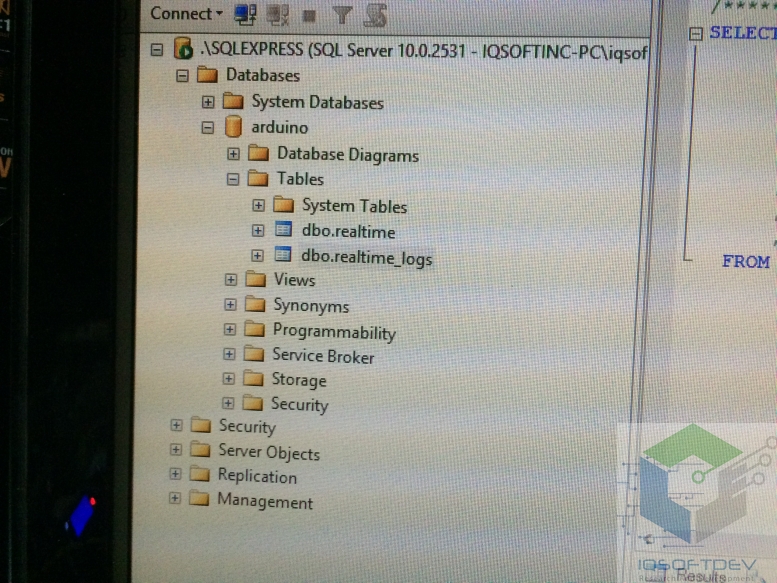This screenshot has height=583, width=777.
Task: Select the 'Storage' label
Action: (299, 380)
